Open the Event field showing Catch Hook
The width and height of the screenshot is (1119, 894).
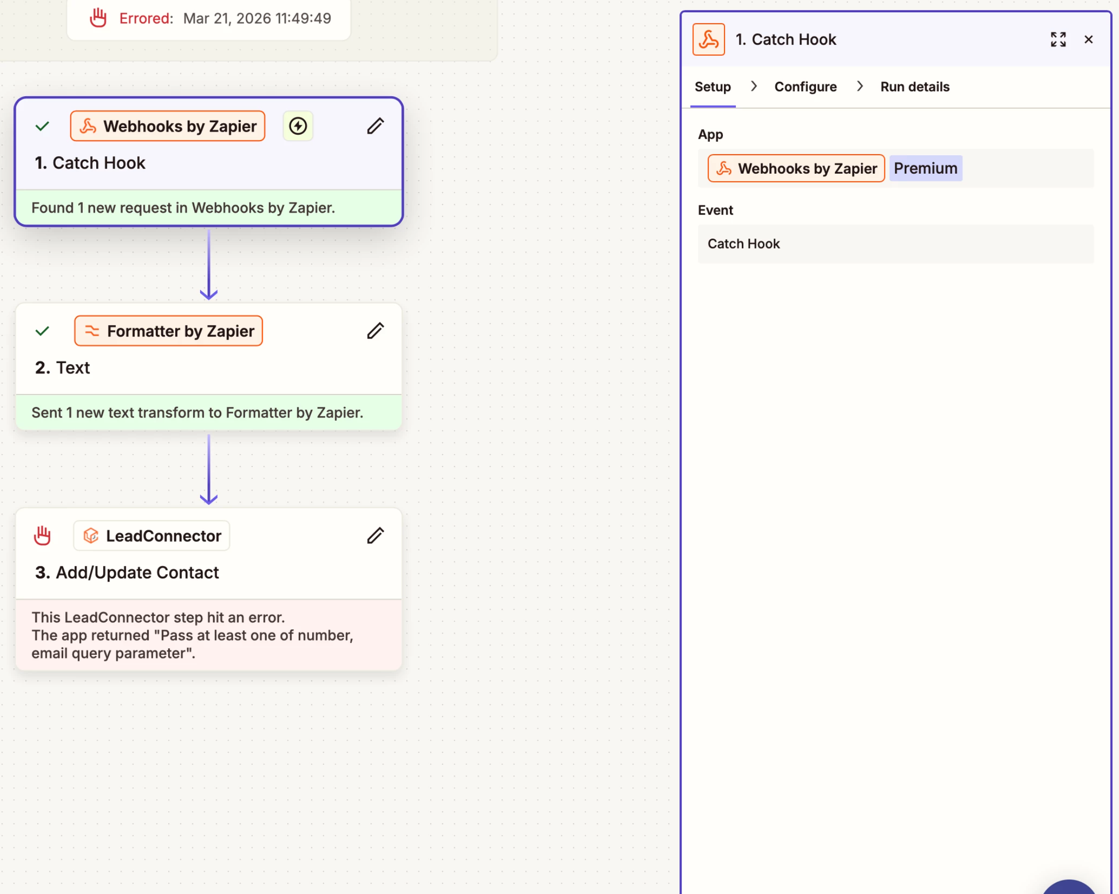point(895,244)
